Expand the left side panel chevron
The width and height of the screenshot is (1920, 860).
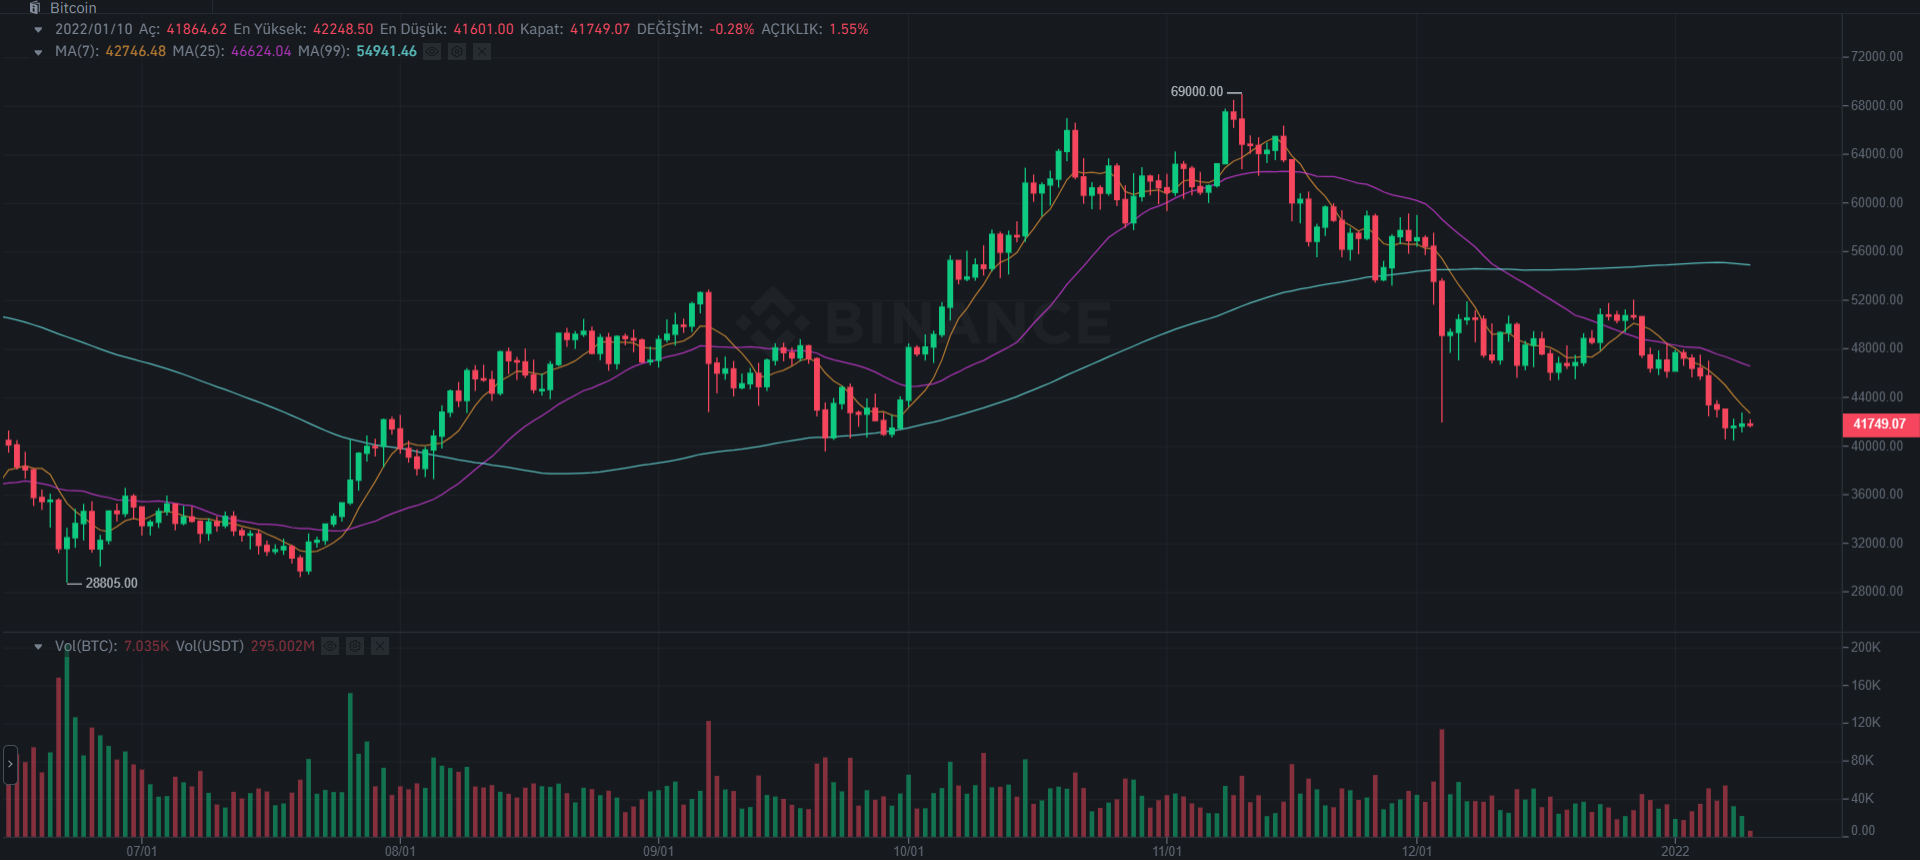click(x=10, y=764)
